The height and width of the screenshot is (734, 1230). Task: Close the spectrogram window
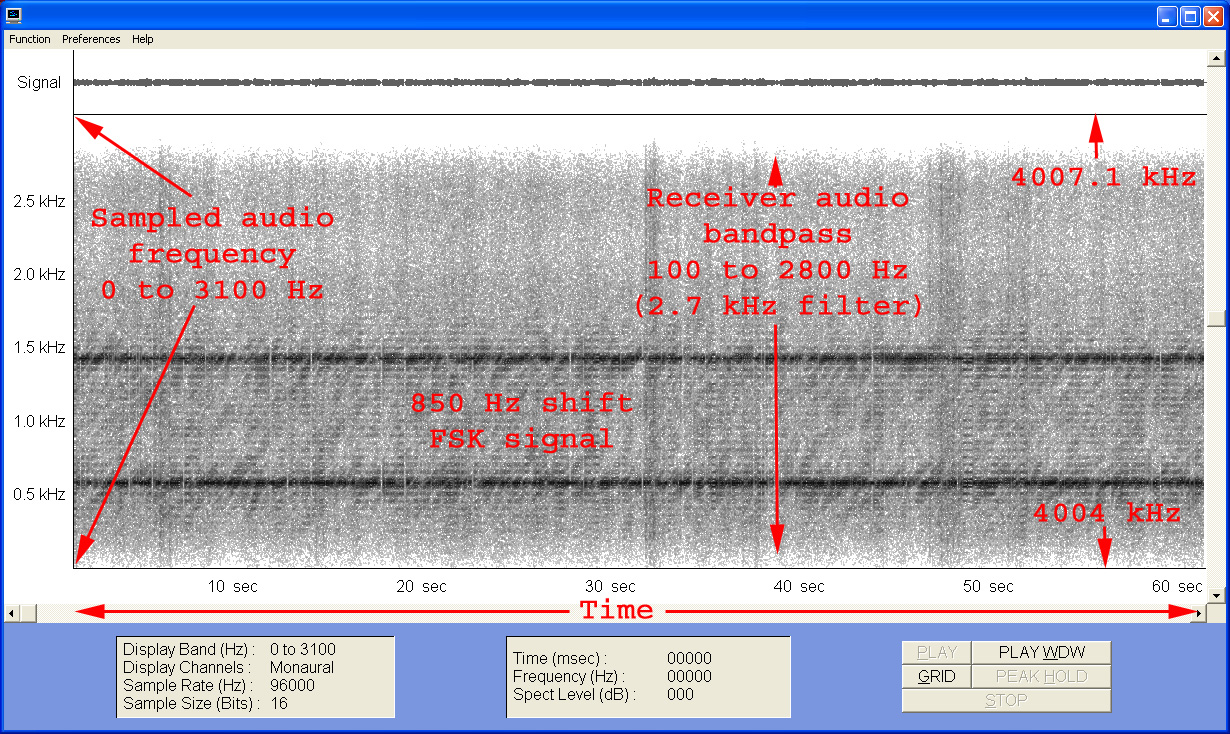click(x=1214, y=16)
